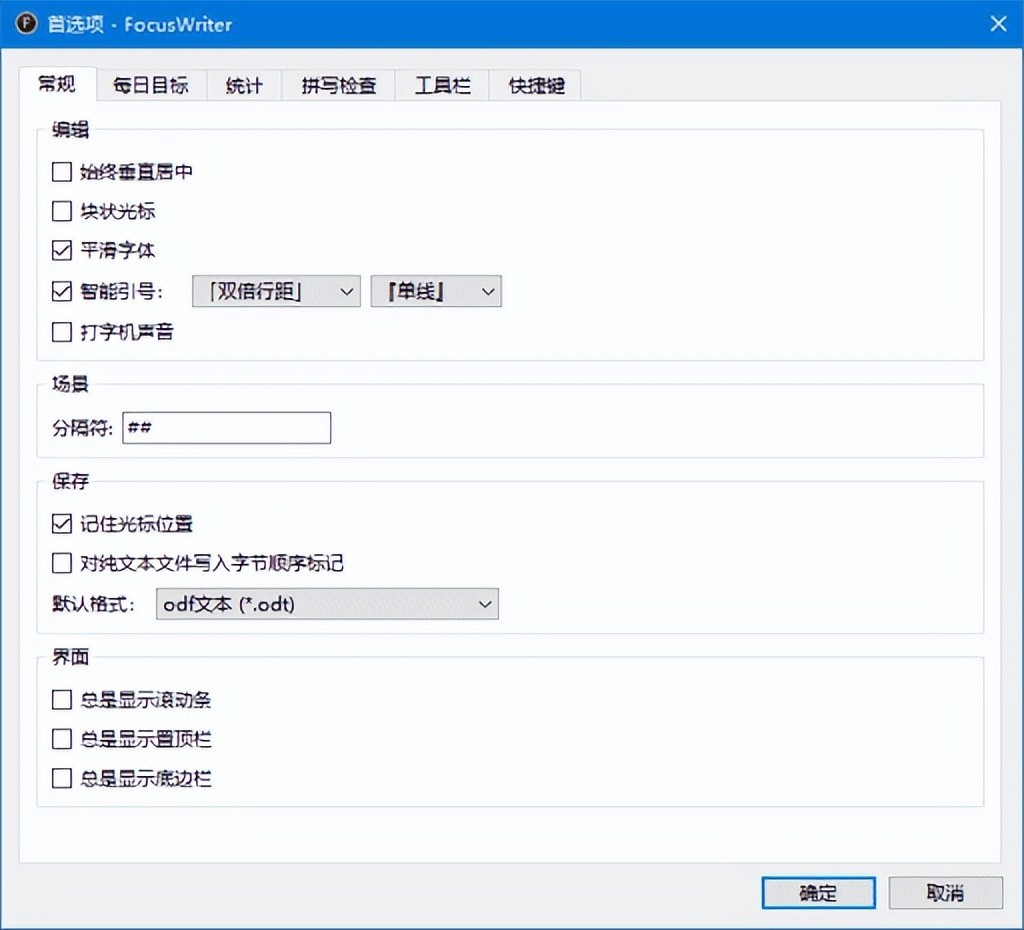1024x930 pixels.
Task: Open the 统计 tab
Action: 244,85
